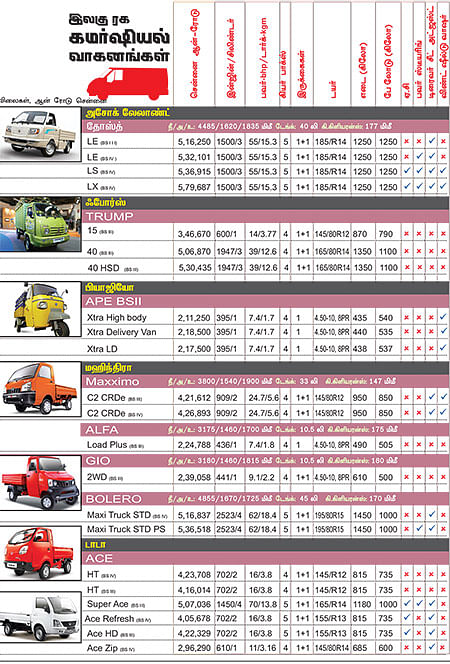
Task: Click price 5,16,250 in Dost LE row
Action: (194, 142)
